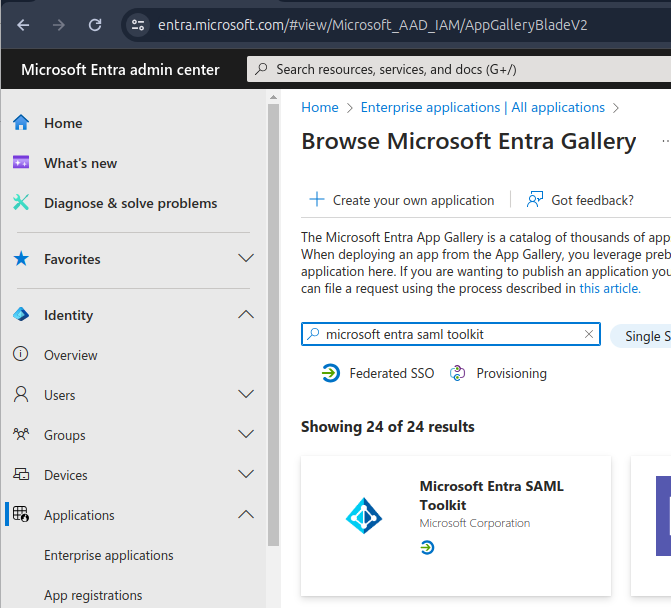Screen dimensions: 671x608
Task: Click the Diagnose & solve problems wrench icon
Action: (x=21, y=202)
